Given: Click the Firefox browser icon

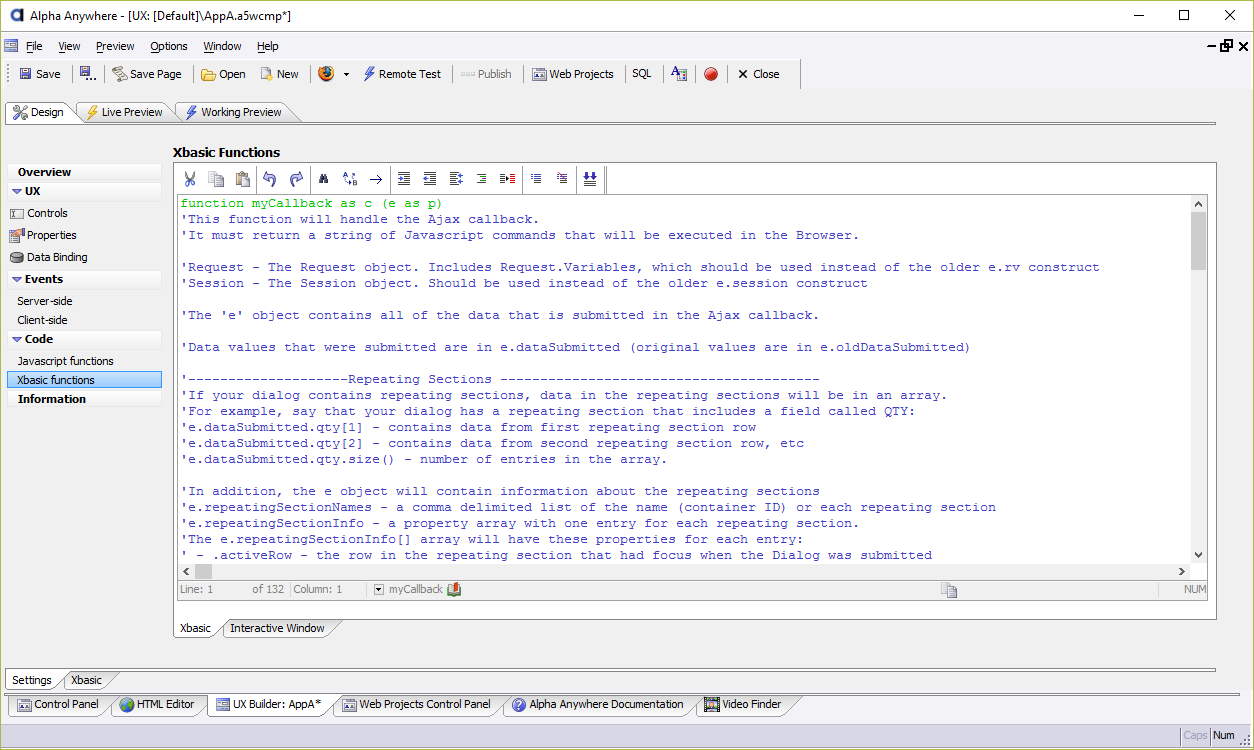Looking at the screenshot, I should [326, 74].
